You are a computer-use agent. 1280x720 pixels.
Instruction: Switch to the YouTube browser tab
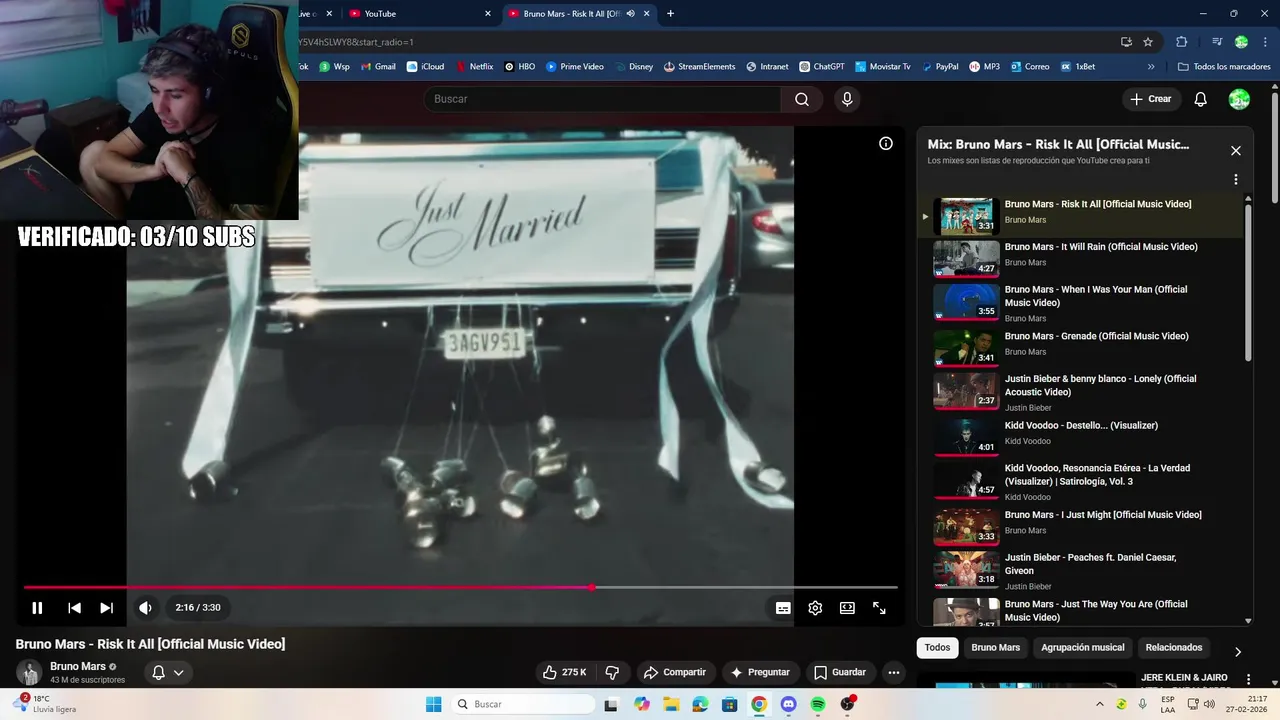pos(420,13)
